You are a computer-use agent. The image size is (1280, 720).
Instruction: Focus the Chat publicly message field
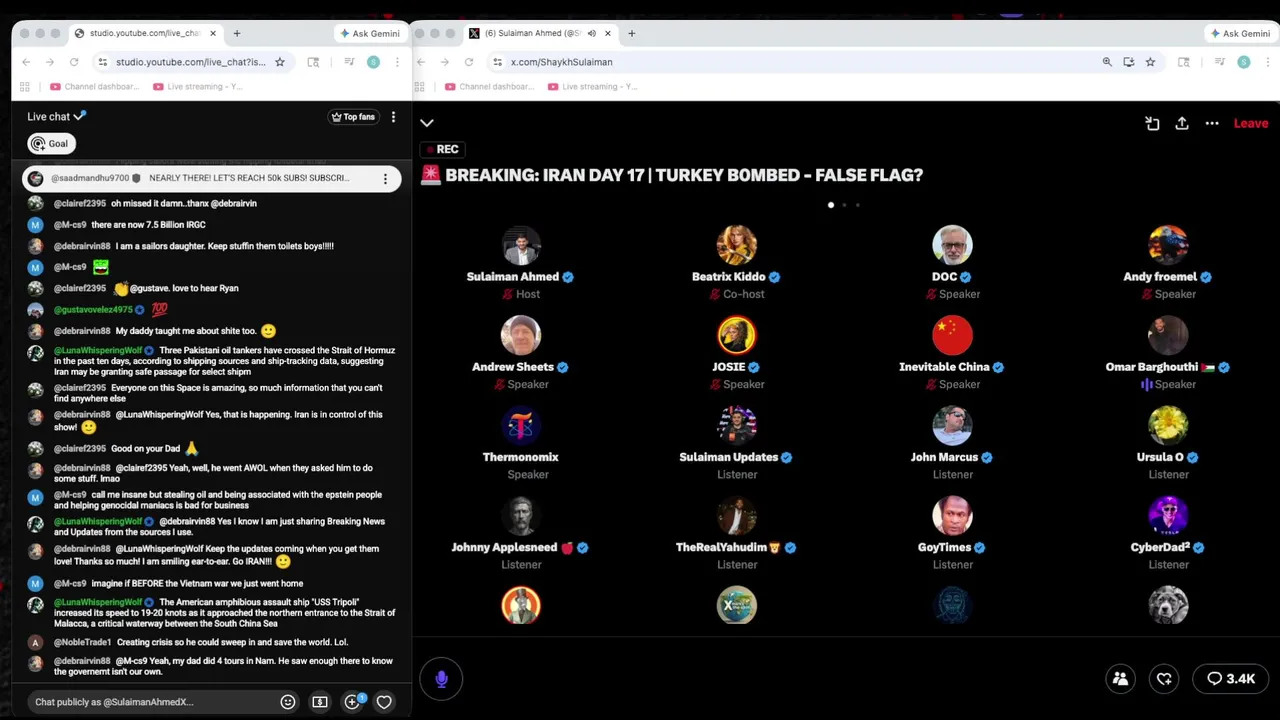(150, 702)
